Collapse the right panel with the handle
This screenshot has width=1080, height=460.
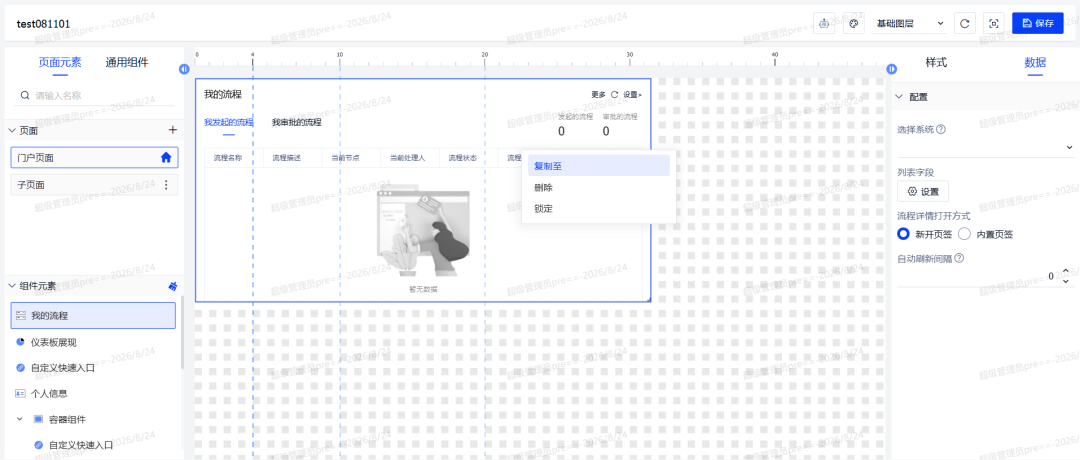tap(892, 69)
